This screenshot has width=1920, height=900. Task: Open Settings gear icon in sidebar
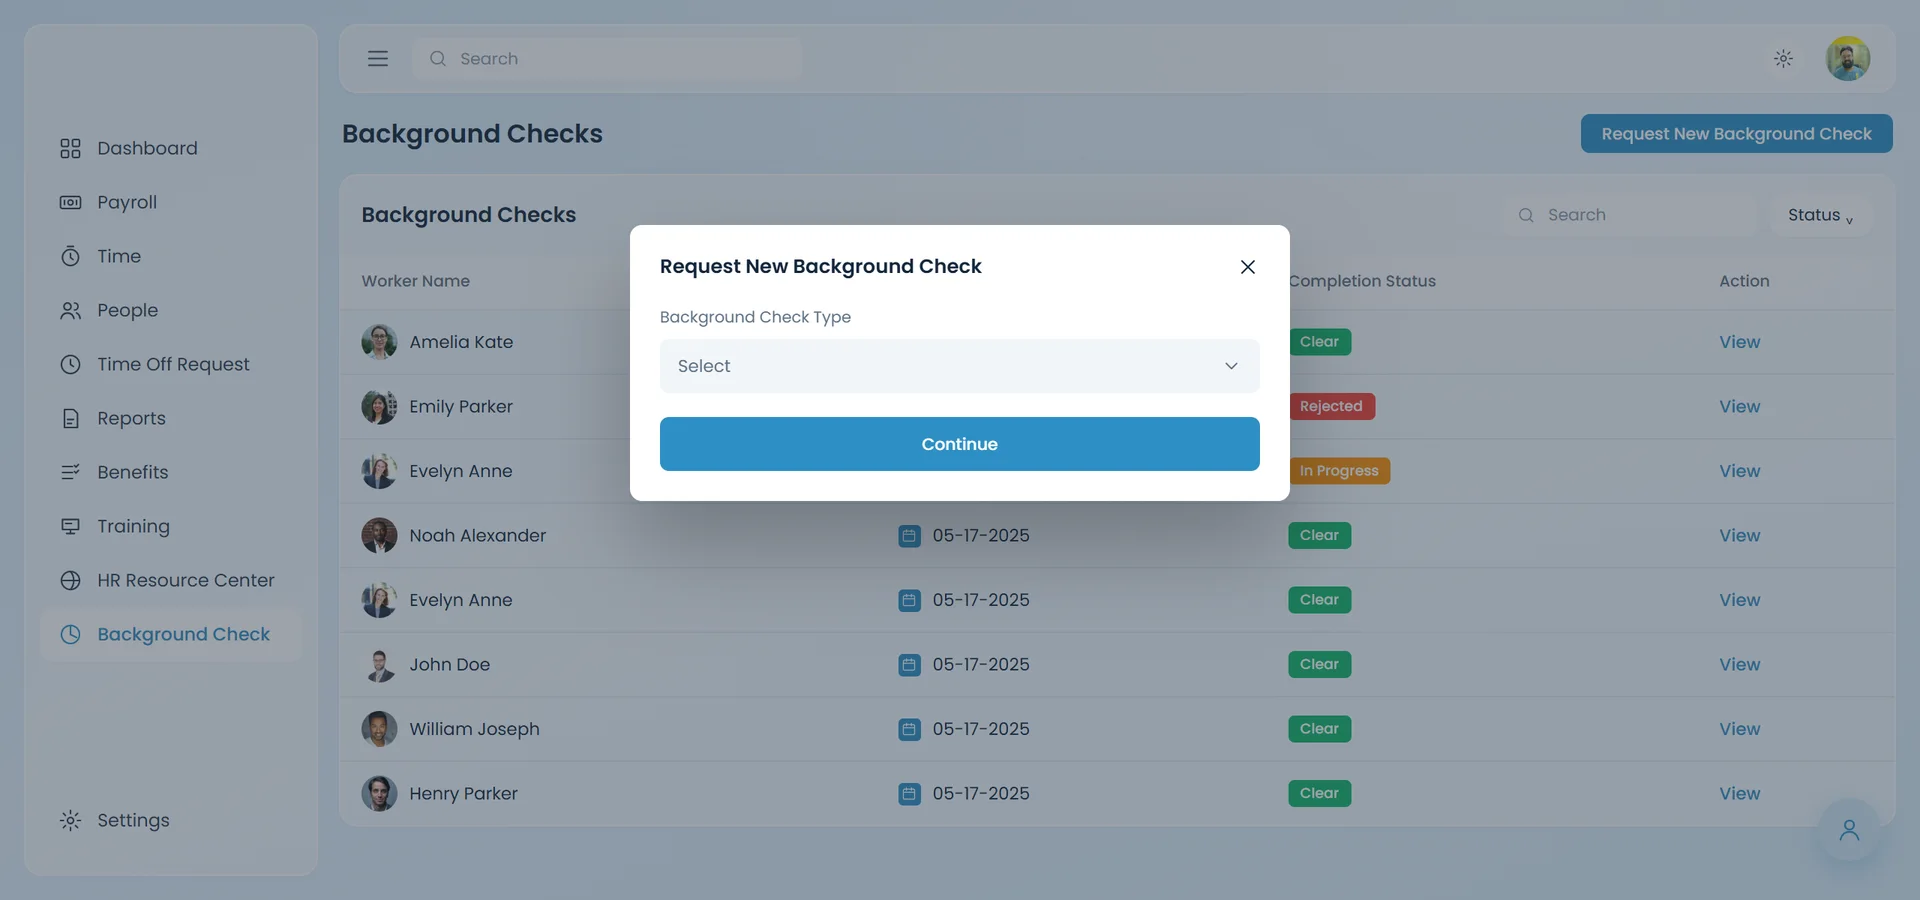tap(70, 820)
